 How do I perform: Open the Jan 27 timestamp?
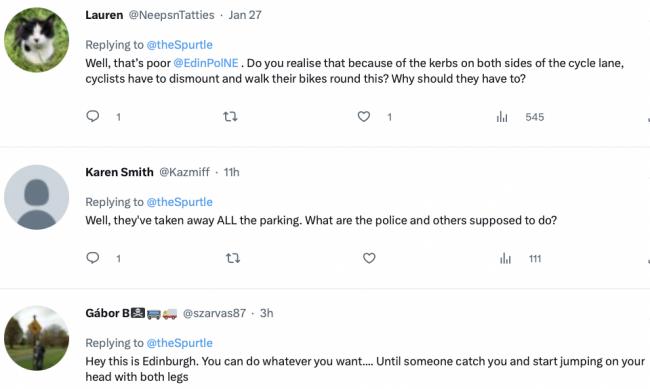245,15
